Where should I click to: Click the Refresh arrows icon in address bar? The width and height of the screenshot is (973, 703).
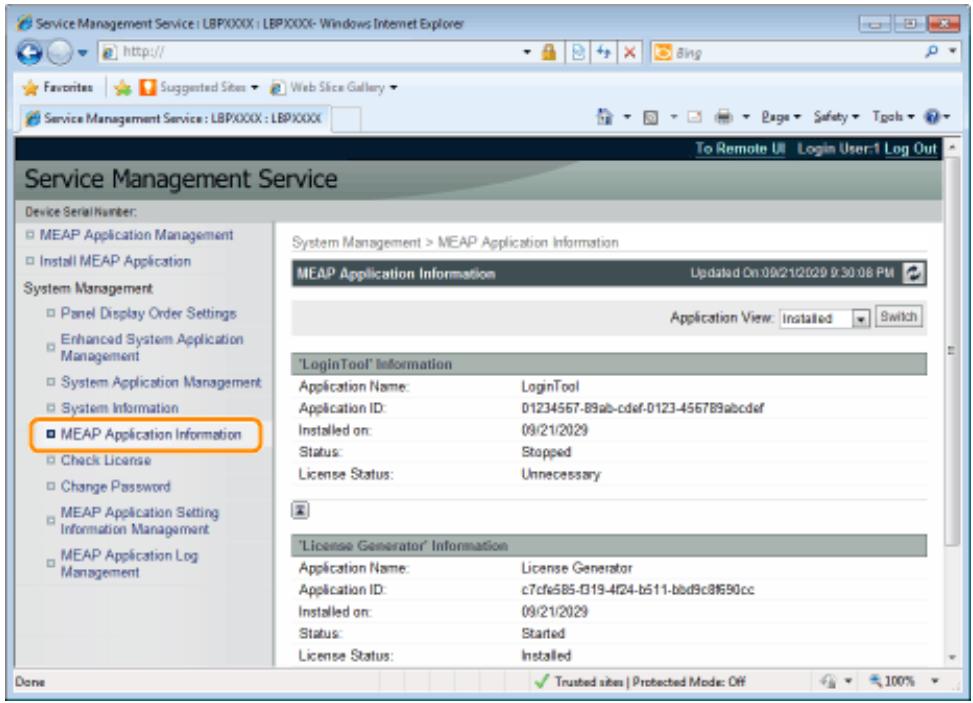[x=603, y=52]
